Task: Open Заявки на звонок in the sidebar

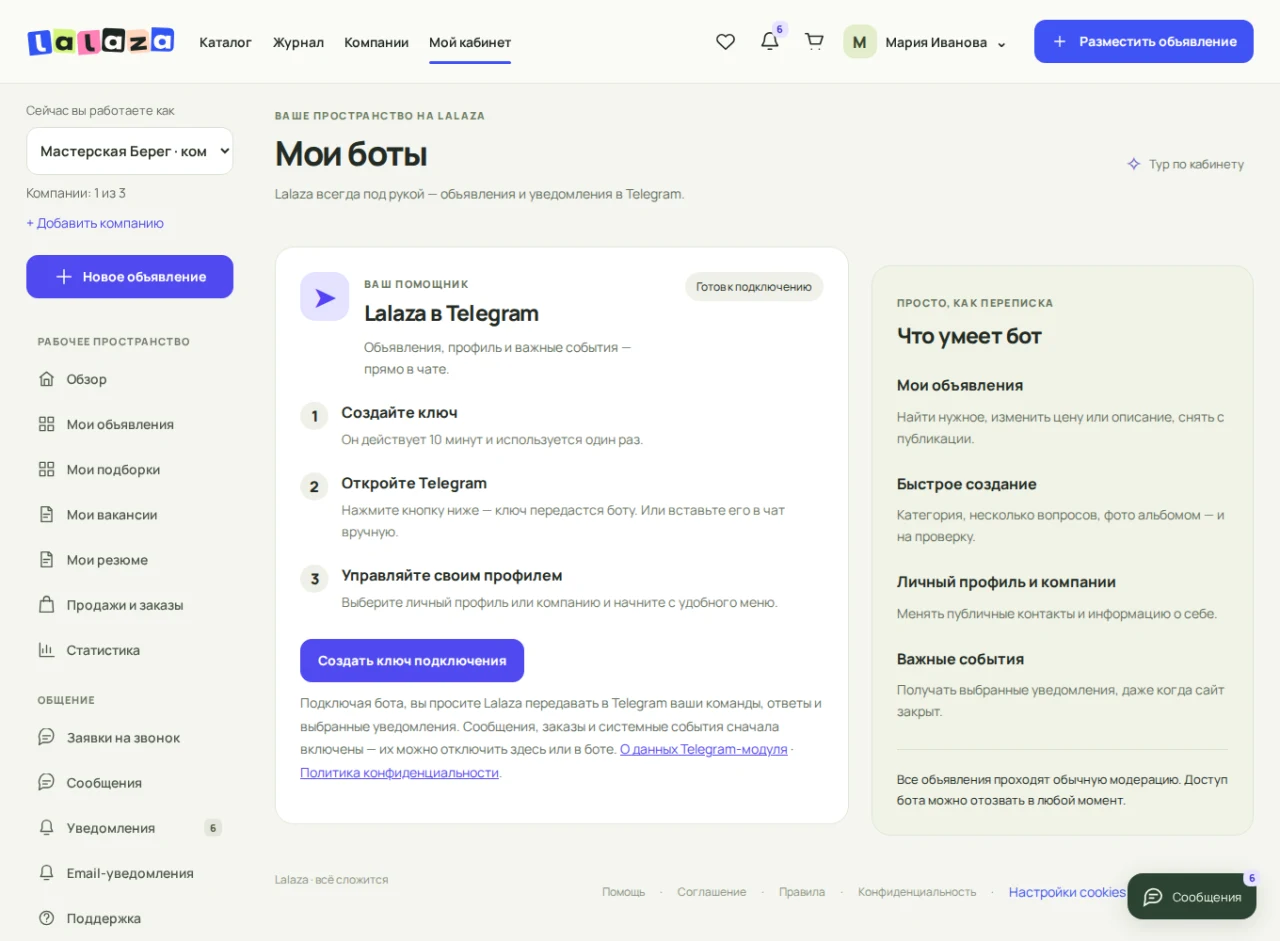Action: [130, 737]
